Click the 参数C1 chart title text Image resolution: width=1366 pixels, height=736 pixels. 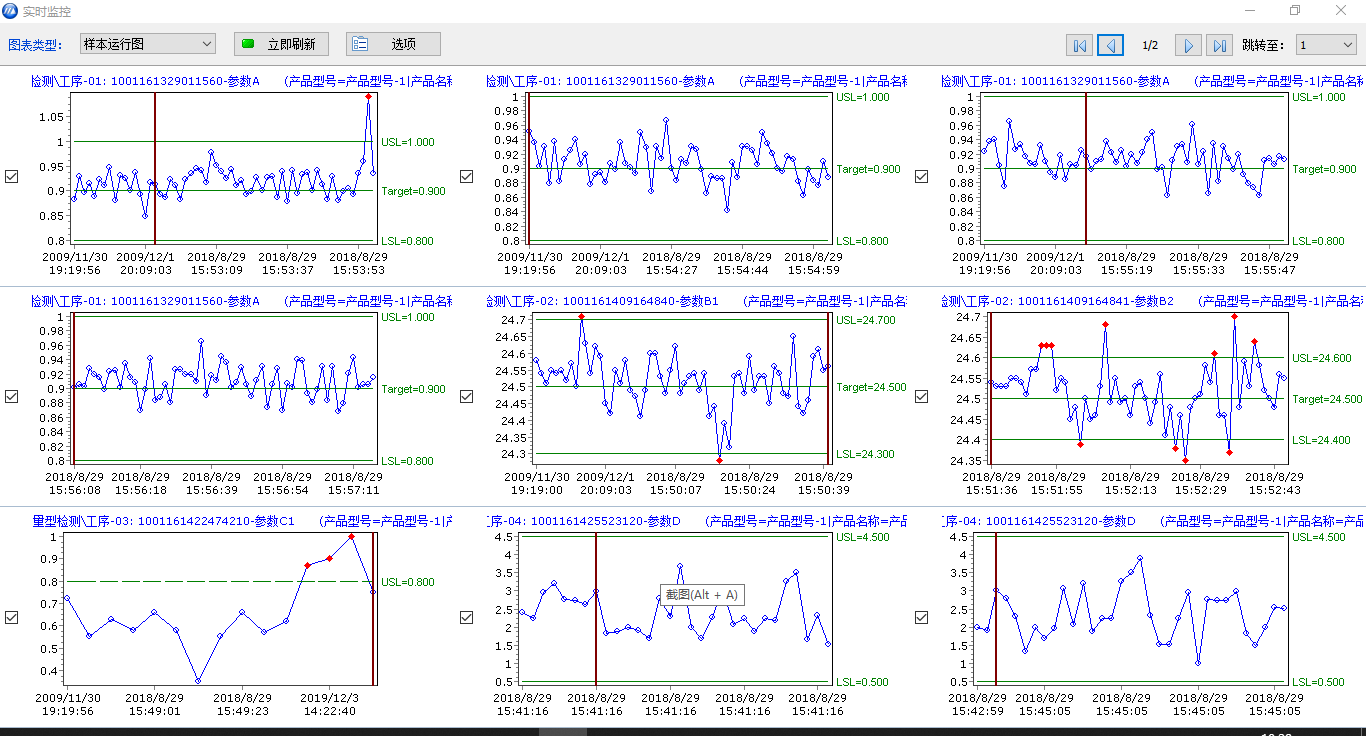(x=163, y=521)
